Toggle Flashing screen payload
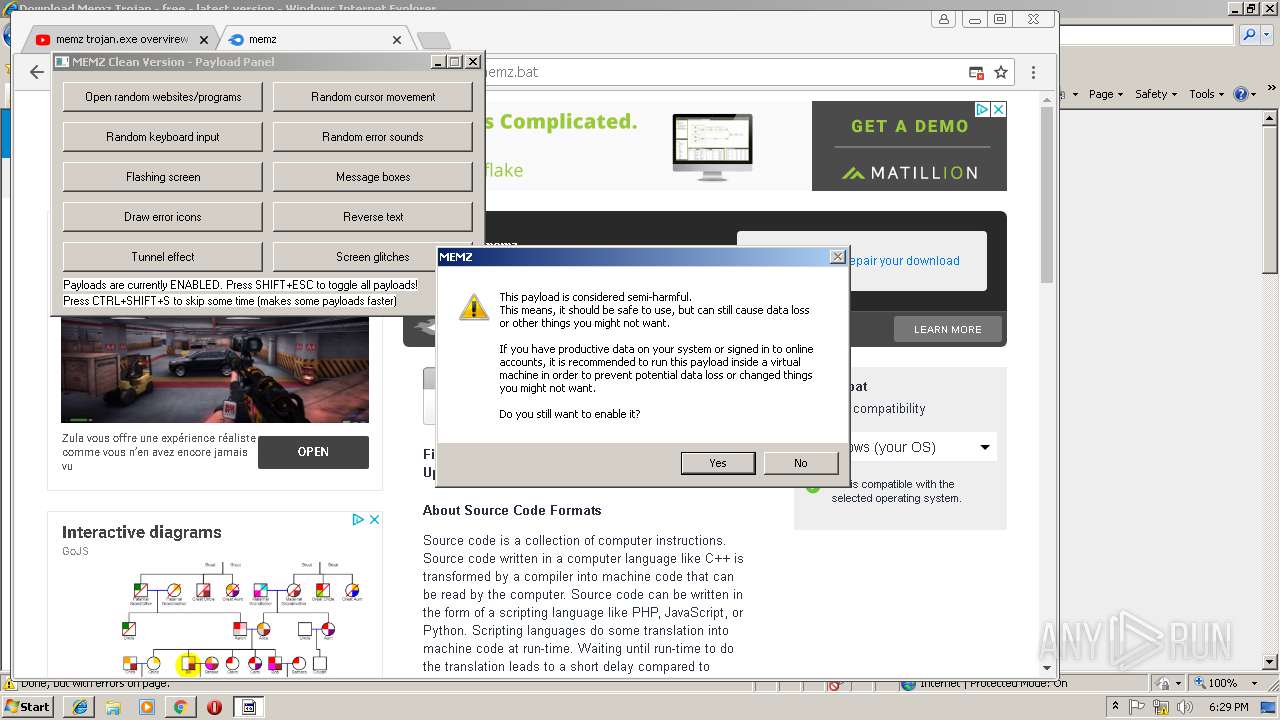Viewport: 1280px width, 720px height. [163, 177]
